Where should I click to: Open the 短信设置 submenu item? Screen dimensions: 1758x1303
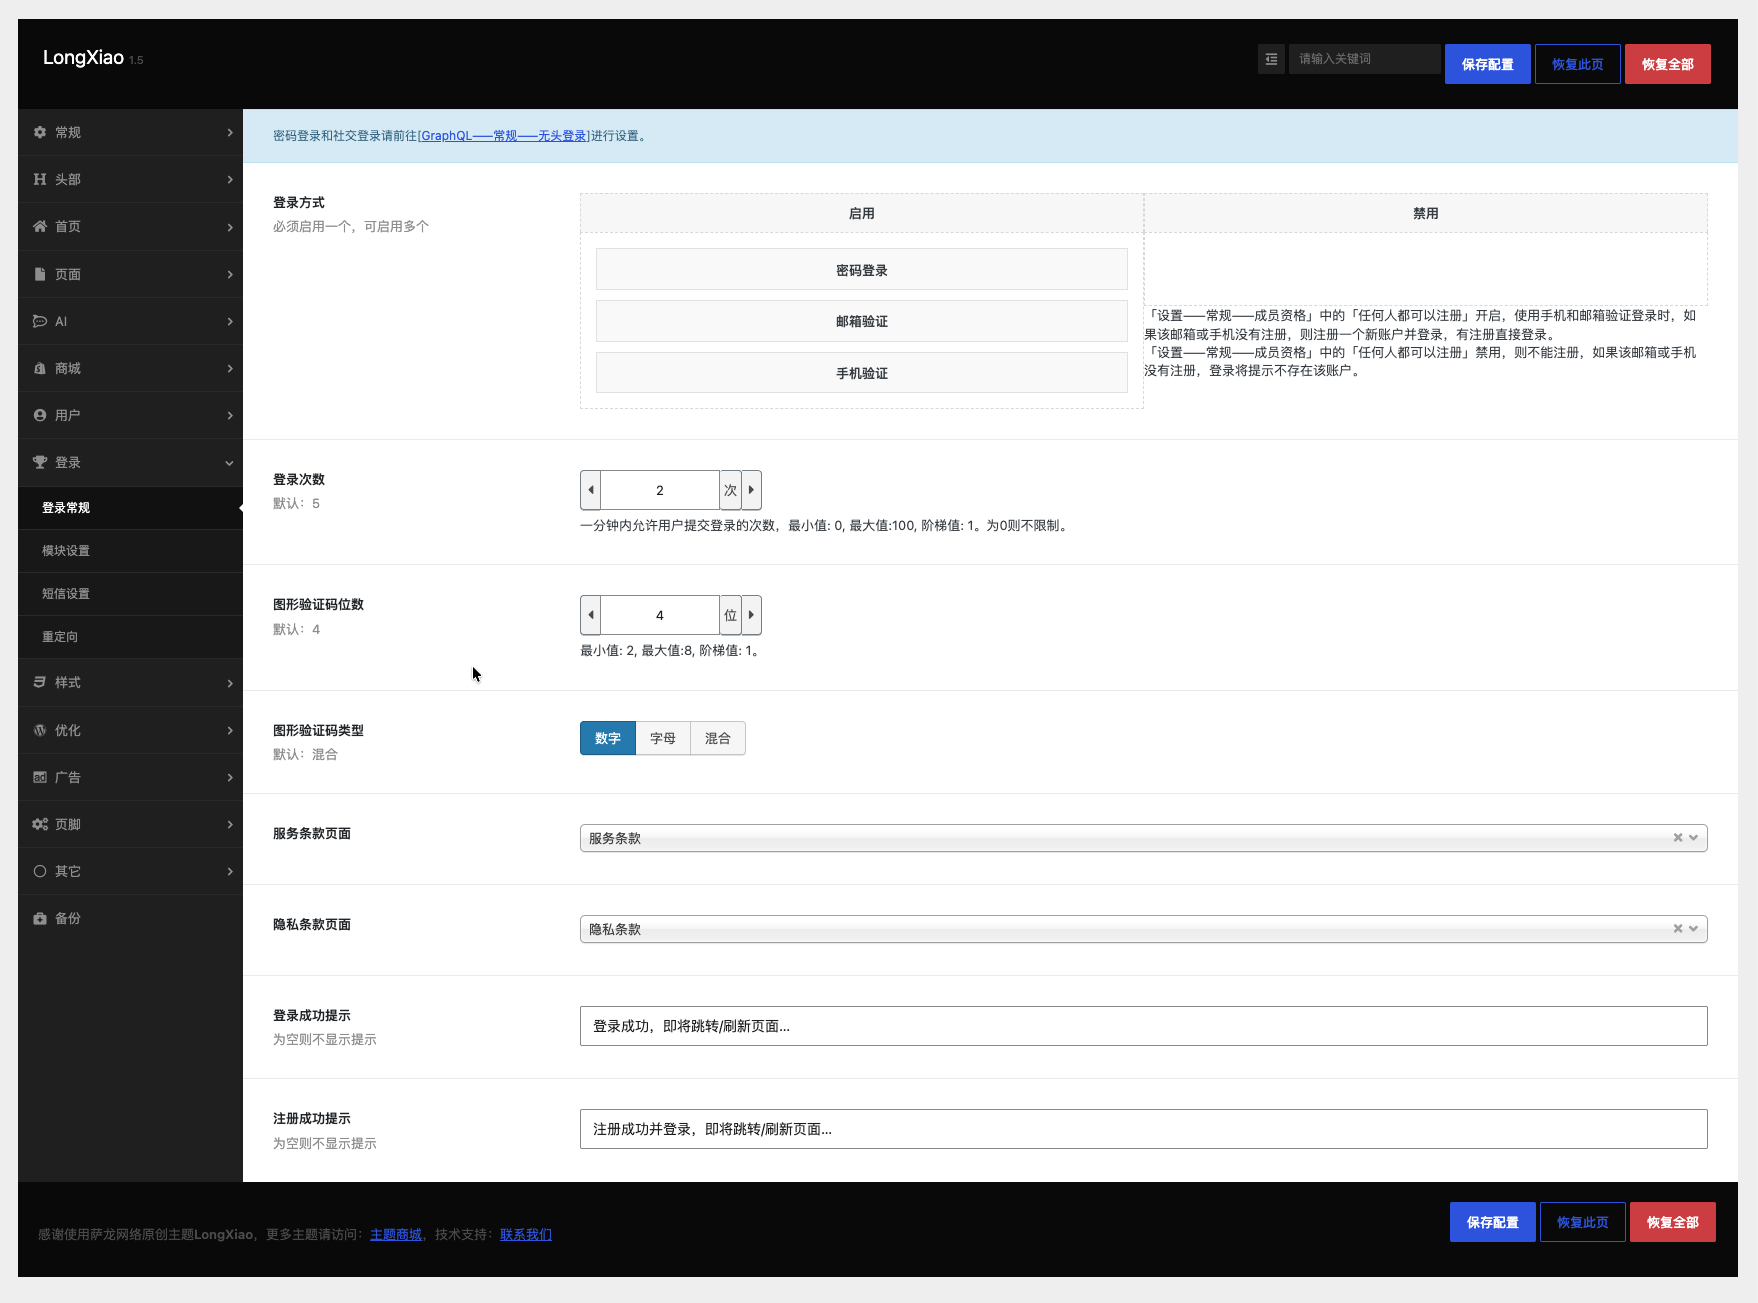click(130, 594)
